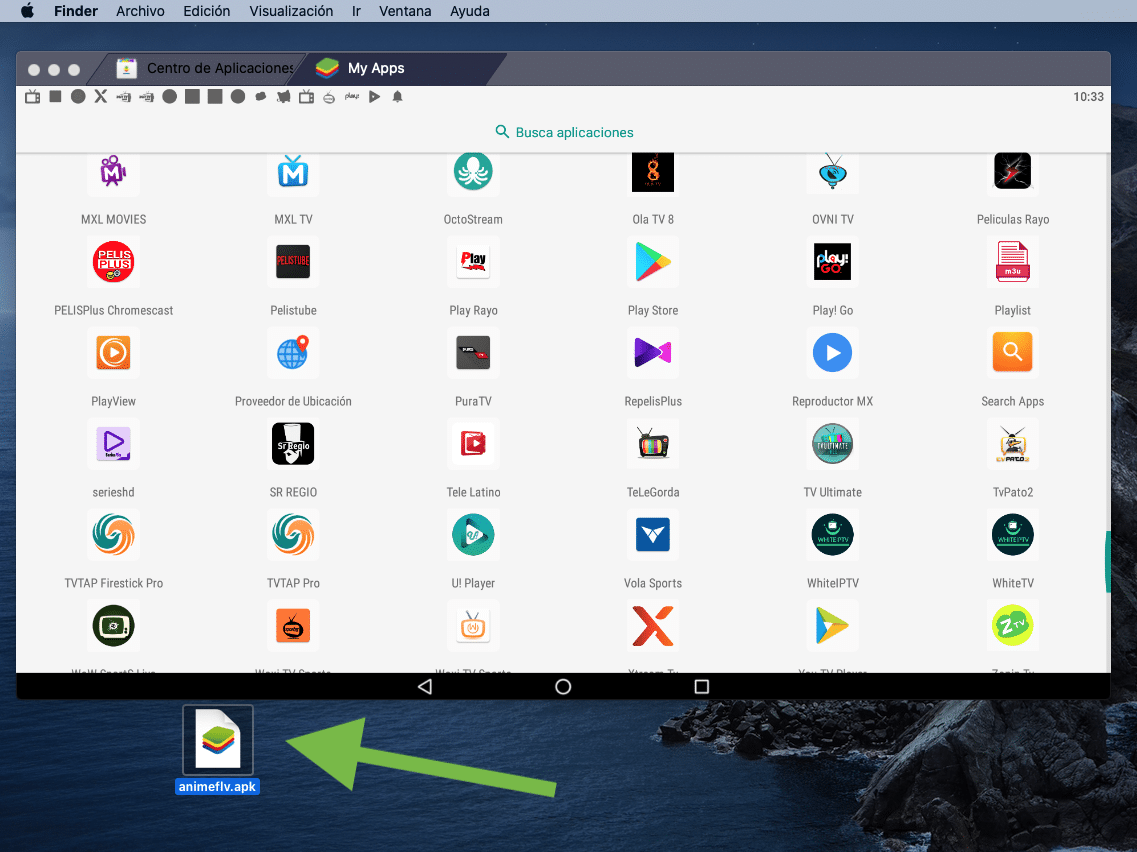This screenshot has width=1137, height=852.
Task: Click the notification bell in the BlueStacks toolbar
Action: pyautogui.click(x=398, y=97)
